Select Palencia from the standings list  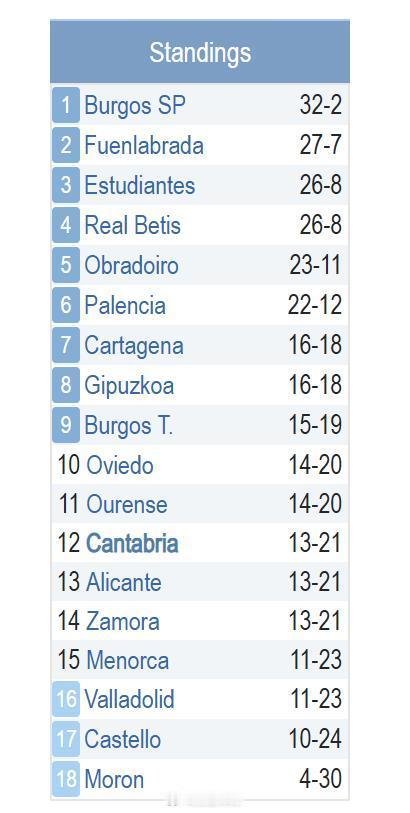point(125,305)
